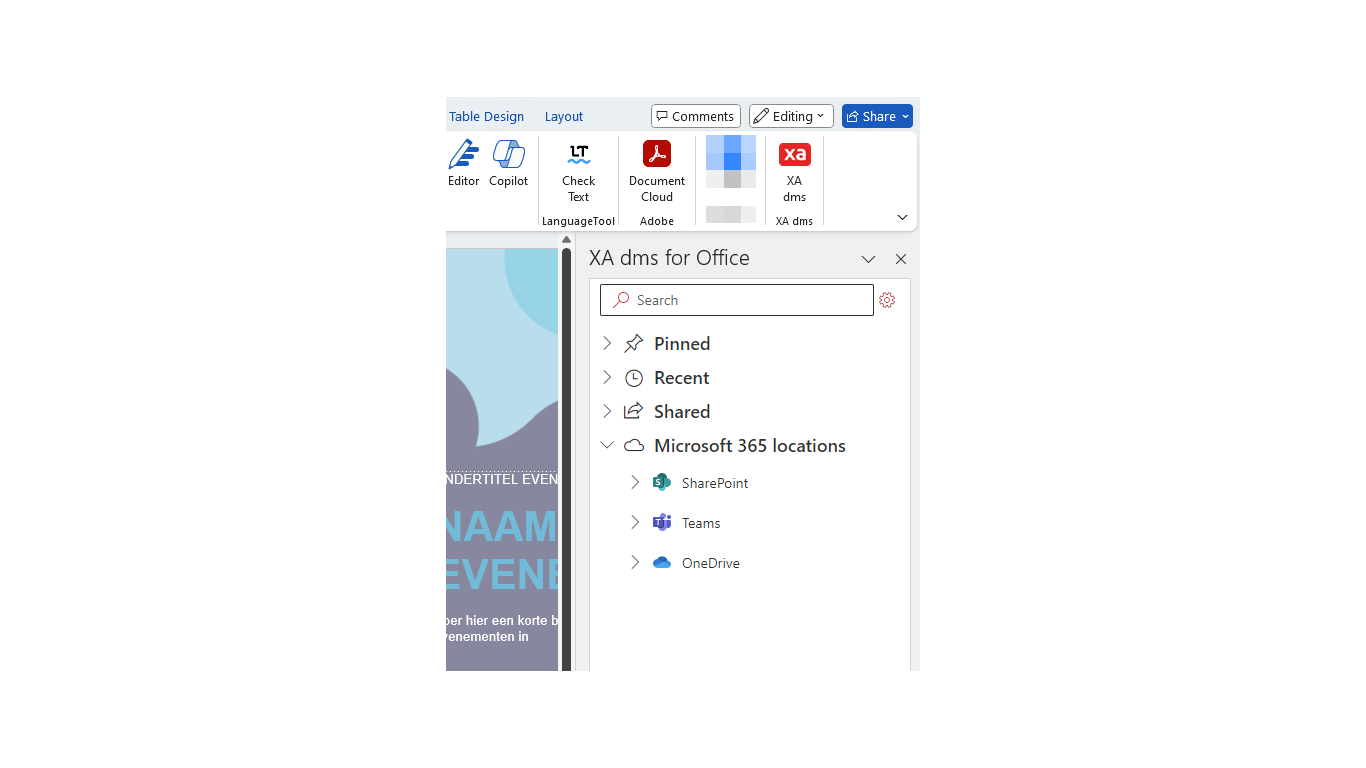Screen dimensions: 1366x768
Task: Click the magnifier icon in the Search box
Action: [x=622, y=300]
